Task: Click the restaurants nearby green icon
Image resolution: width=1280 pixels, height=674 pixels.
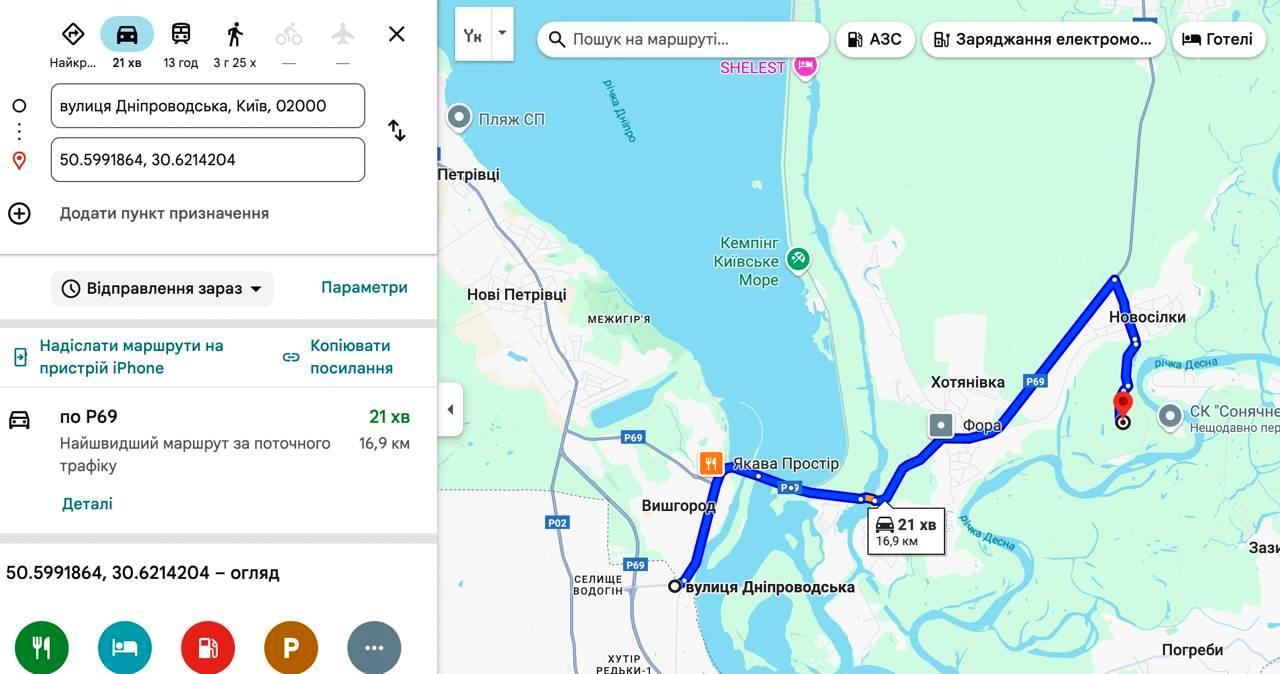Action: [x=41, y=647]
